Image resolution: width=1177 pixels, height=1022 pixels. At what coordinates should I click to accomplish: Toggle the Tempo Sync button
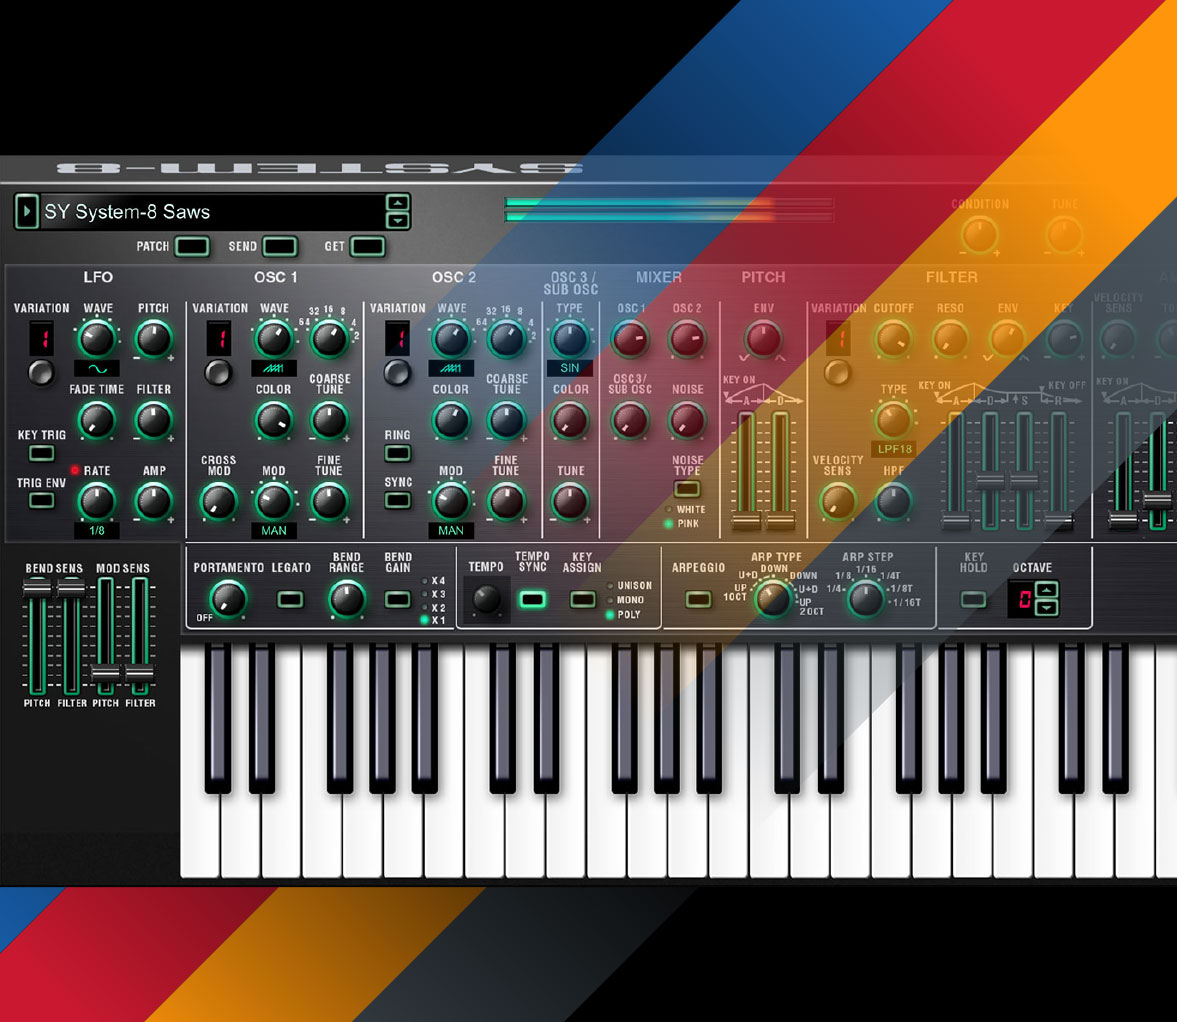[x=532, y=599]
